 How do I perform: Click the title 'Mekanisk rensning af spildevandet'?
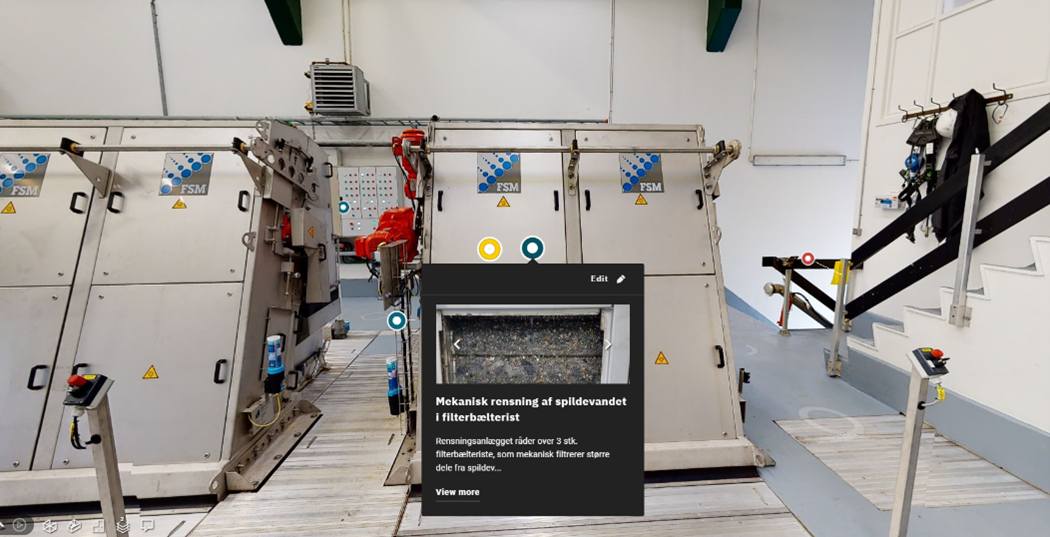[x=531, y=401]
